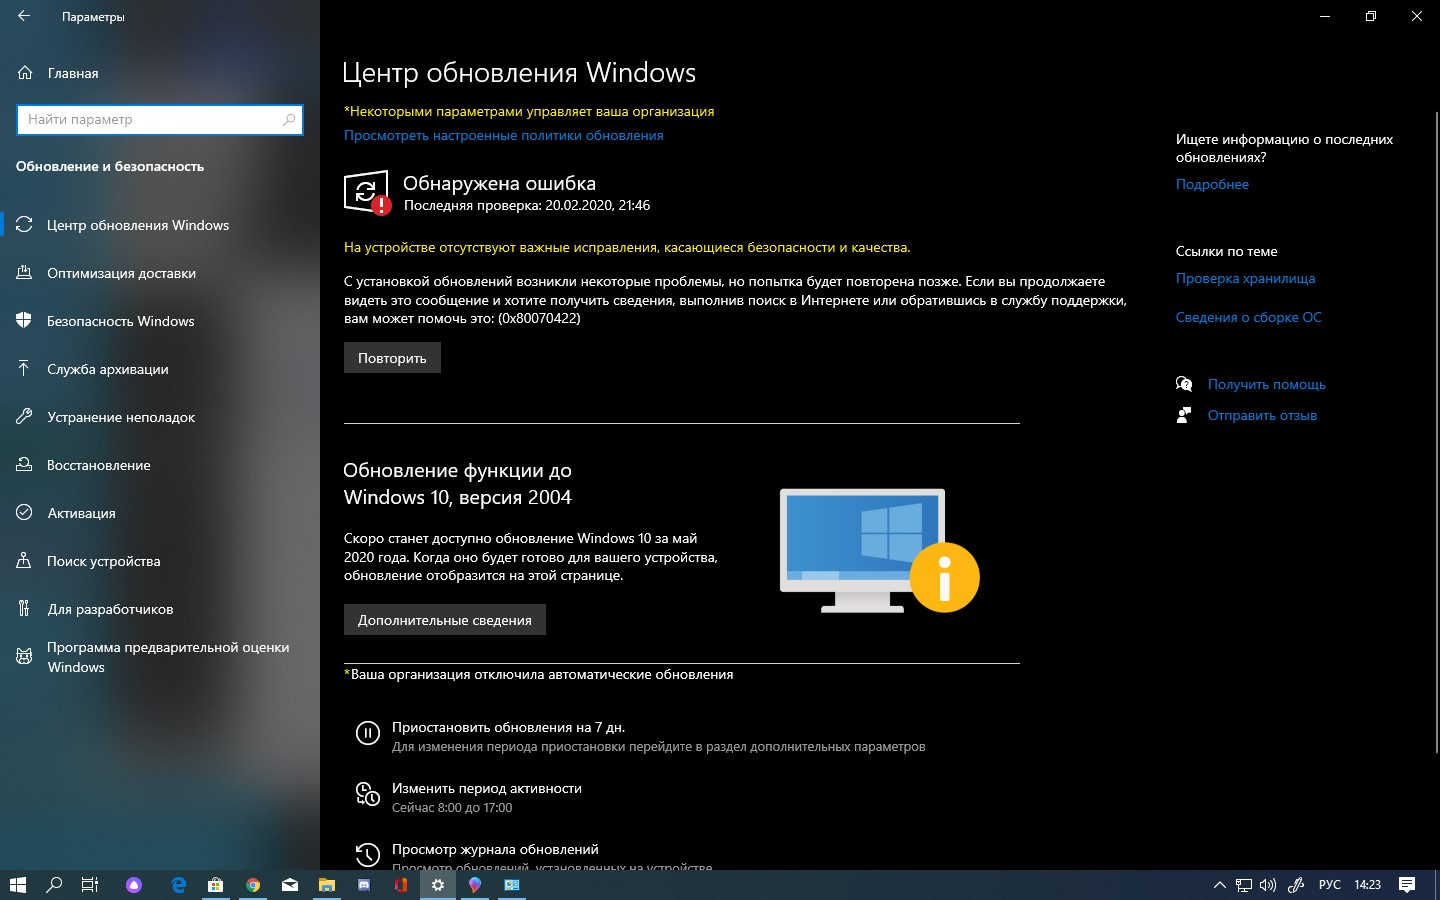Click Дополнительные сведения button
The width and height of the screenshot is (1440, 900).
445,620
